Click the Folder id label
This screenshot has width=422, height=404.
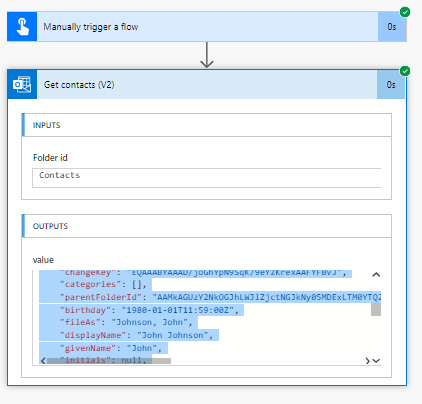coord(50,158)
